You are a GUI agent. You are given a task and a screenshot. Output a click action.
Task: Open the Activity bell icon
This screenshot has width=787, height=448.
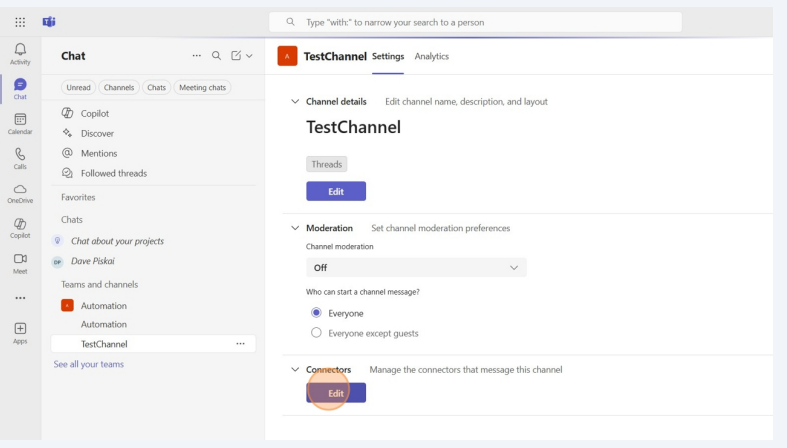click(x=20, y=51)
